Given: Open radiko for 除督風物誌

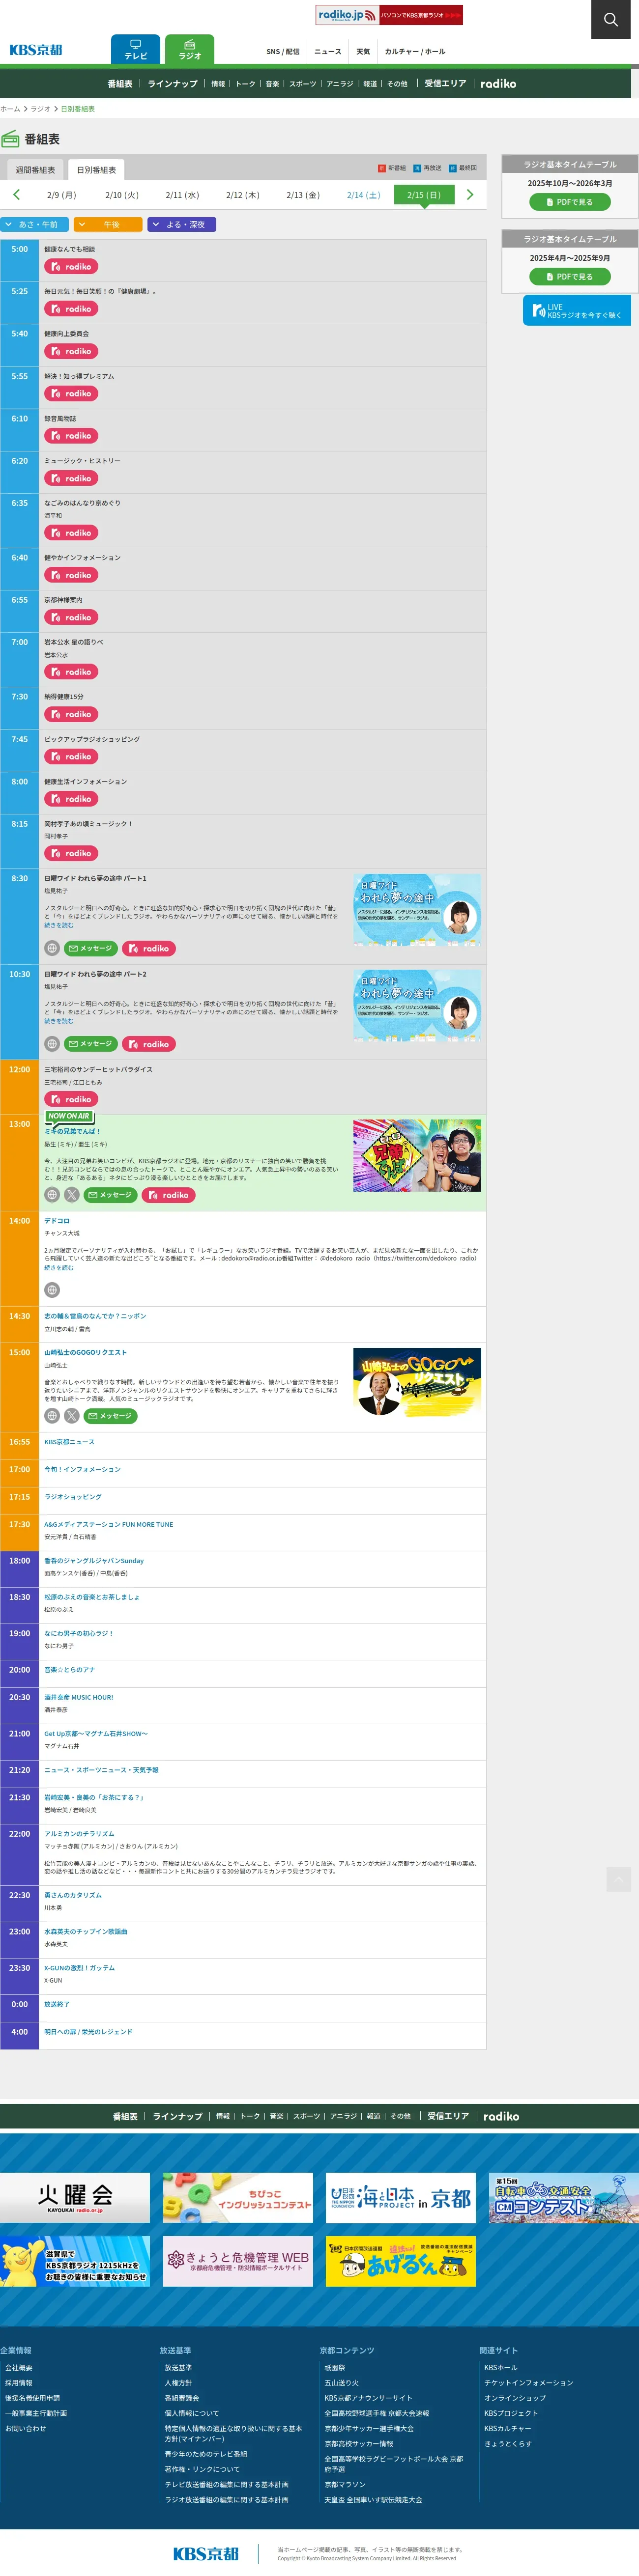Looking at the screenshot, I should pos(71,436).
